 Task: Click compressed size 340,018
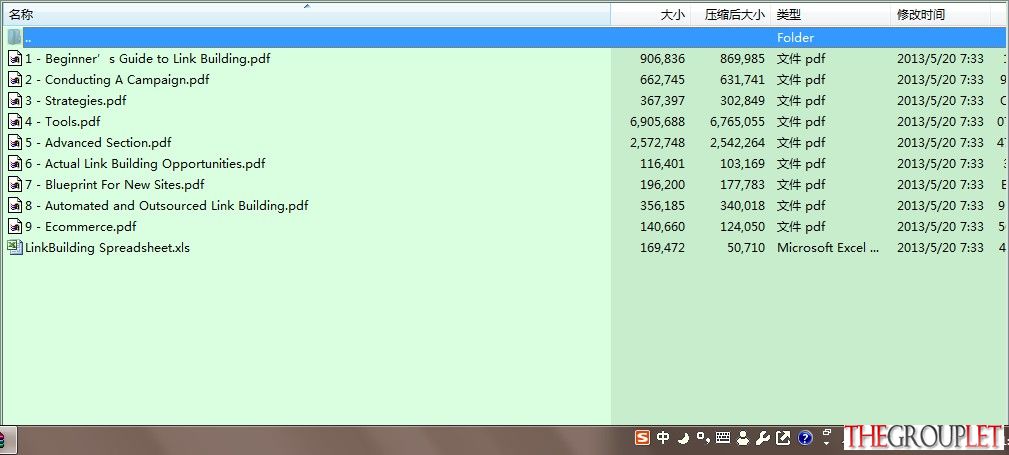pos(743,206)
